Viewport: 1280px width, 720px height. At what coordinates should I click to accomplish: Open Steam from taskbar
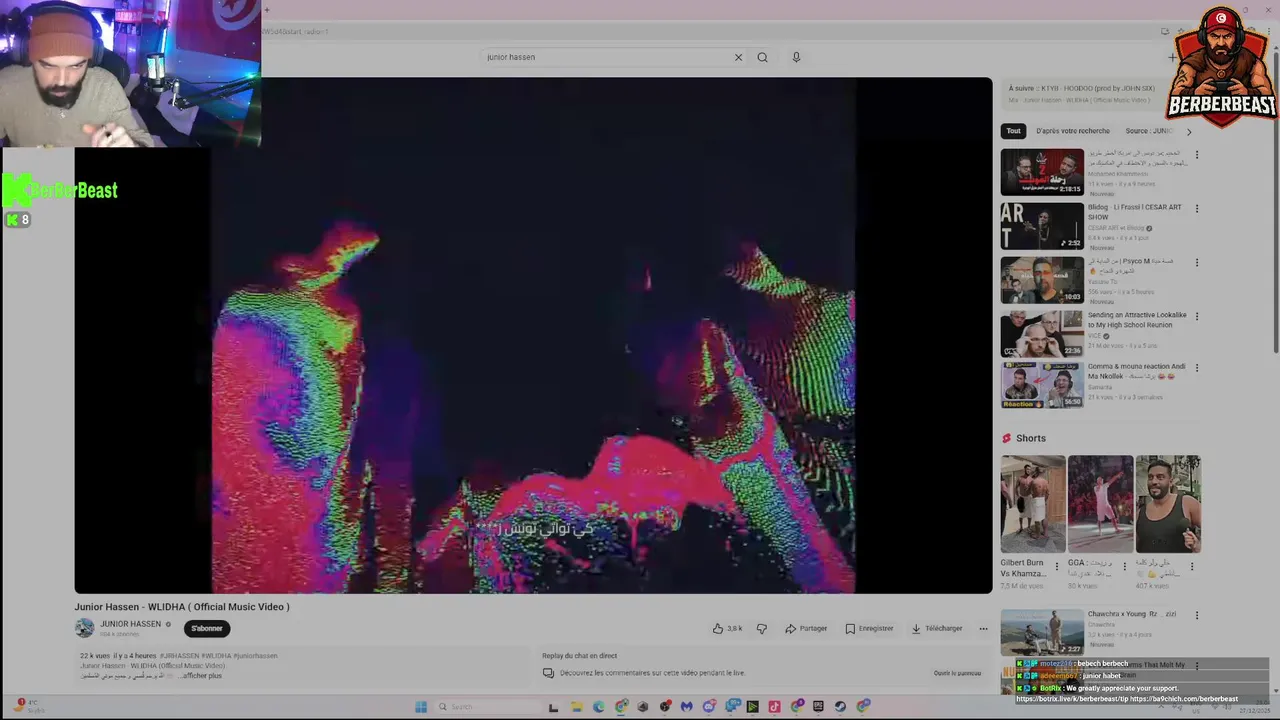click(x=840, y=706)
